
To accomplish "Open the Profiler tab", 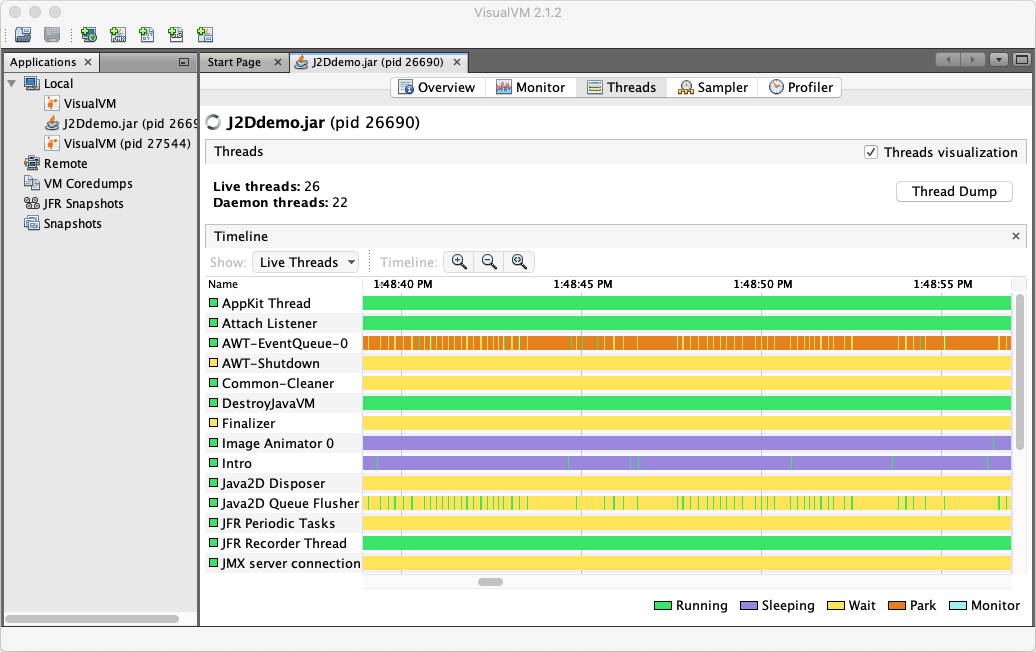I will 800,87.
